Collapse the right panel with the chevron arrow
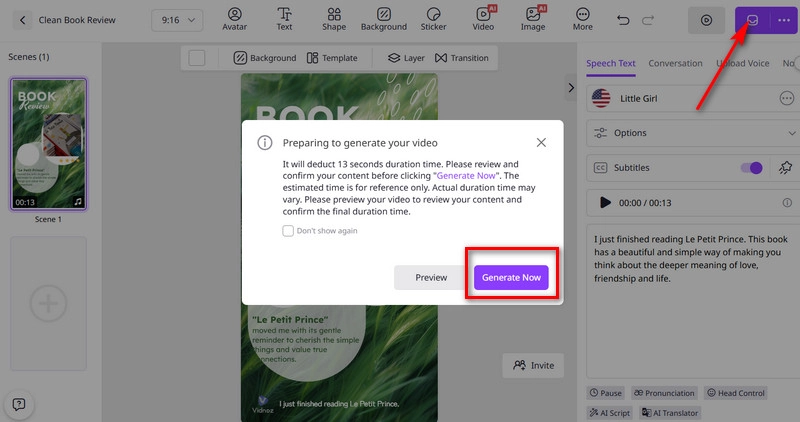 pos(571,88)
